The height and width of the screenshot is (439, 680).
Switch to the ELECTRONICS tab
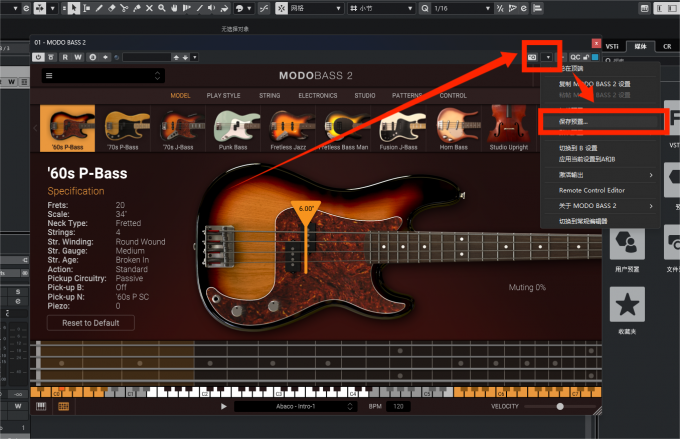coord(317,95)
